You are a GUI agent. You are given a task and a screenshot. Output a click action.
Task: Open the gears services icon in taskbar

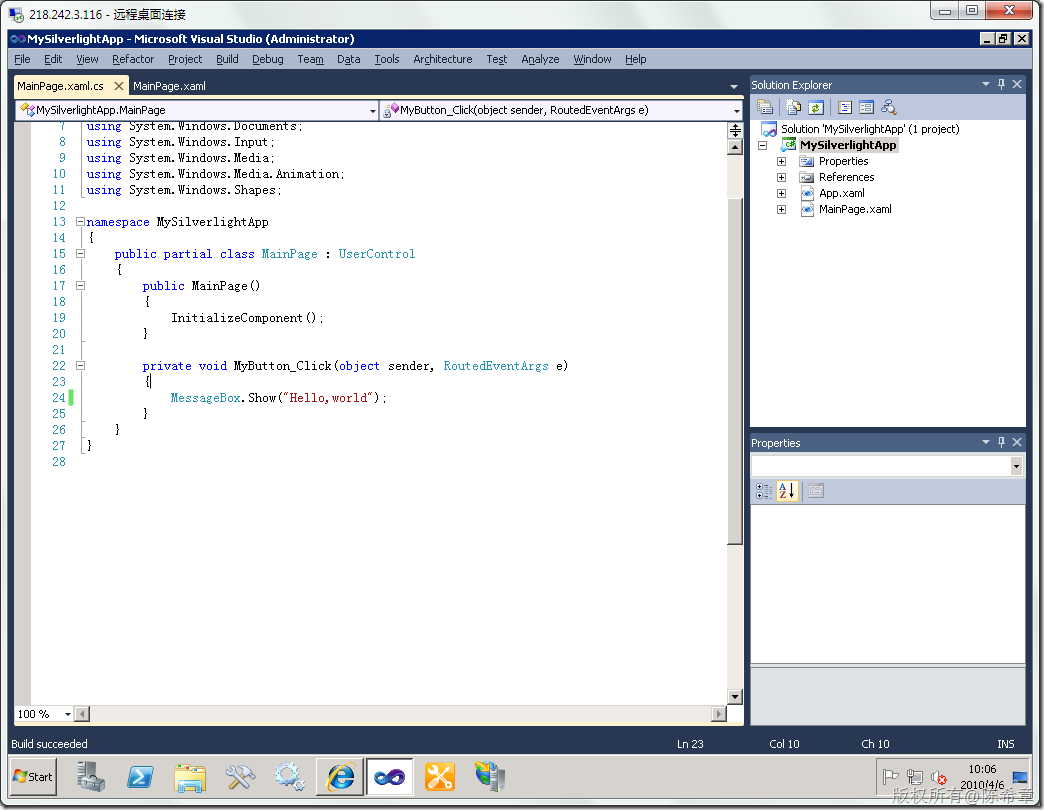point(290,777)
